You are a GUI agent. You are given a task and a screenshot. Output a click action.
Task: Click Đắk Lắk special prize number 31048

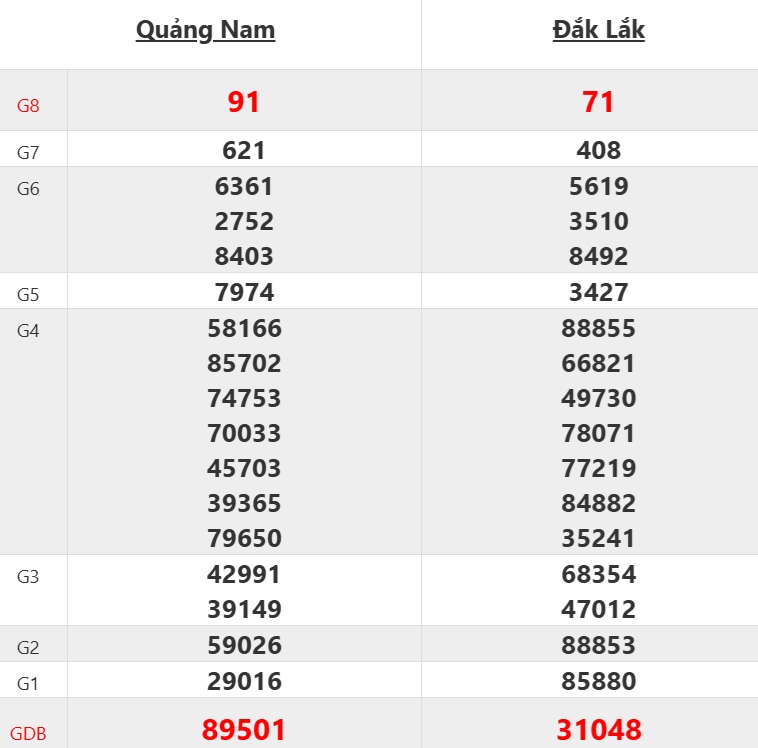598,730
